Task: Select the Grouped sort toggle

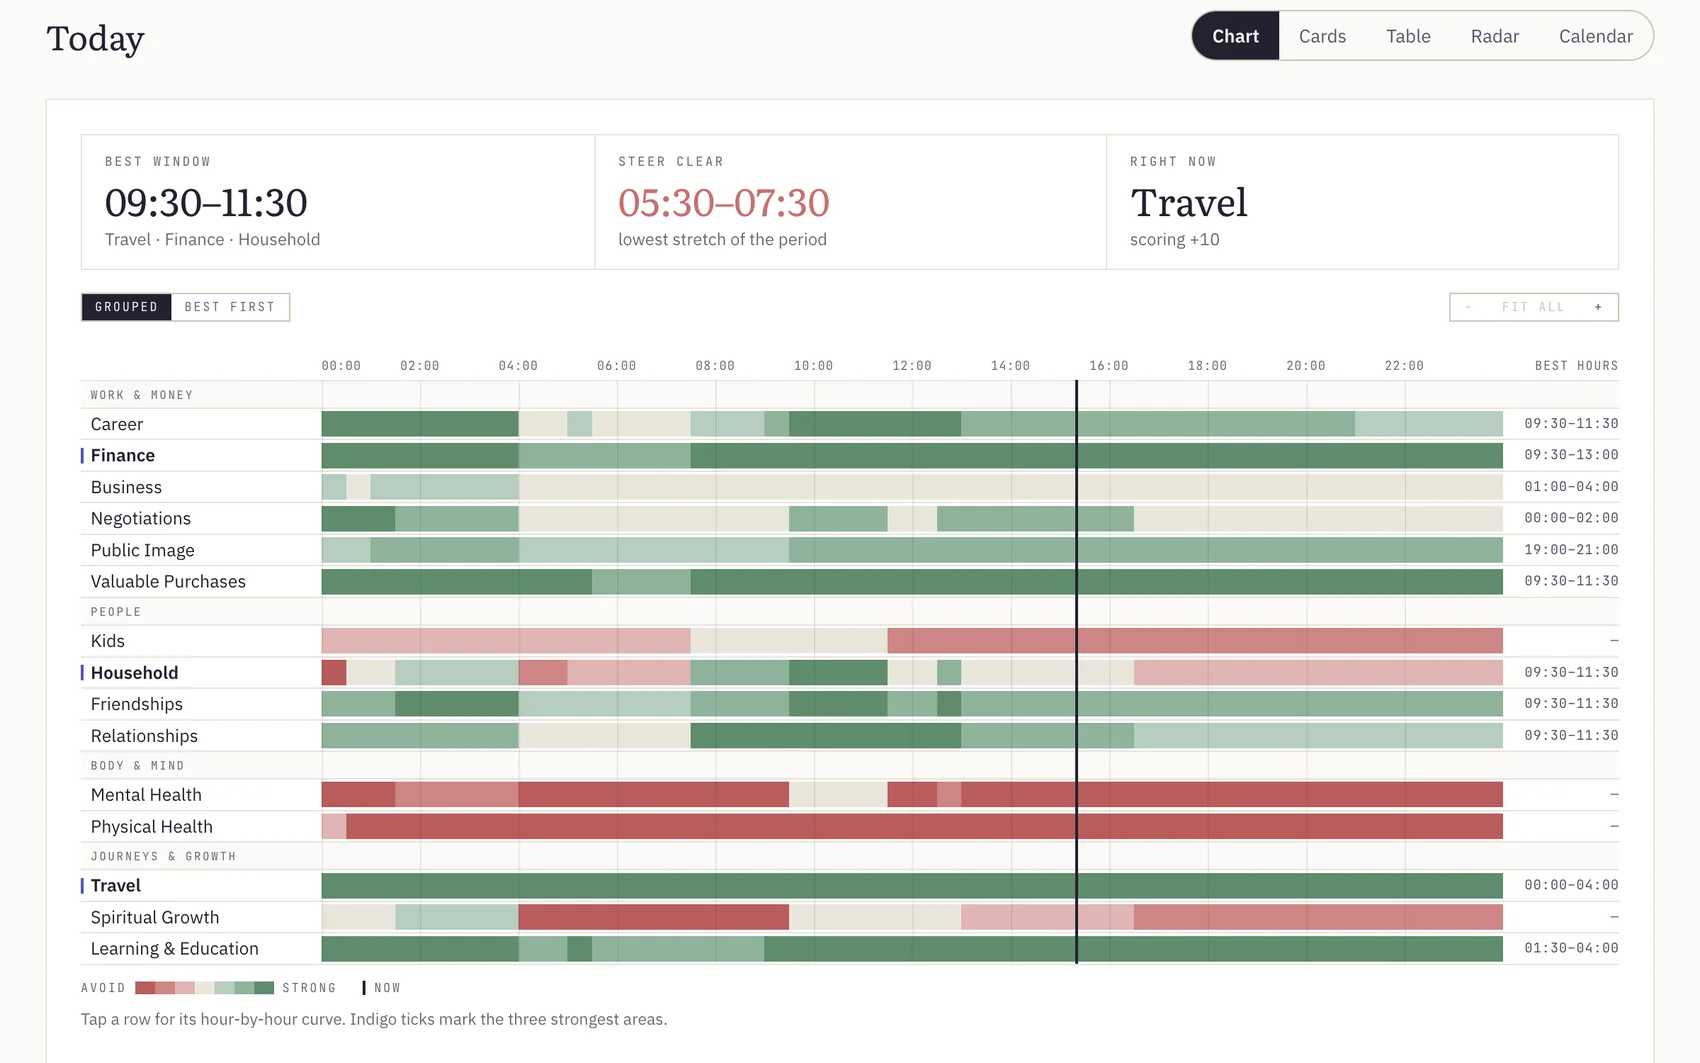Action: [x=126, y=307]
